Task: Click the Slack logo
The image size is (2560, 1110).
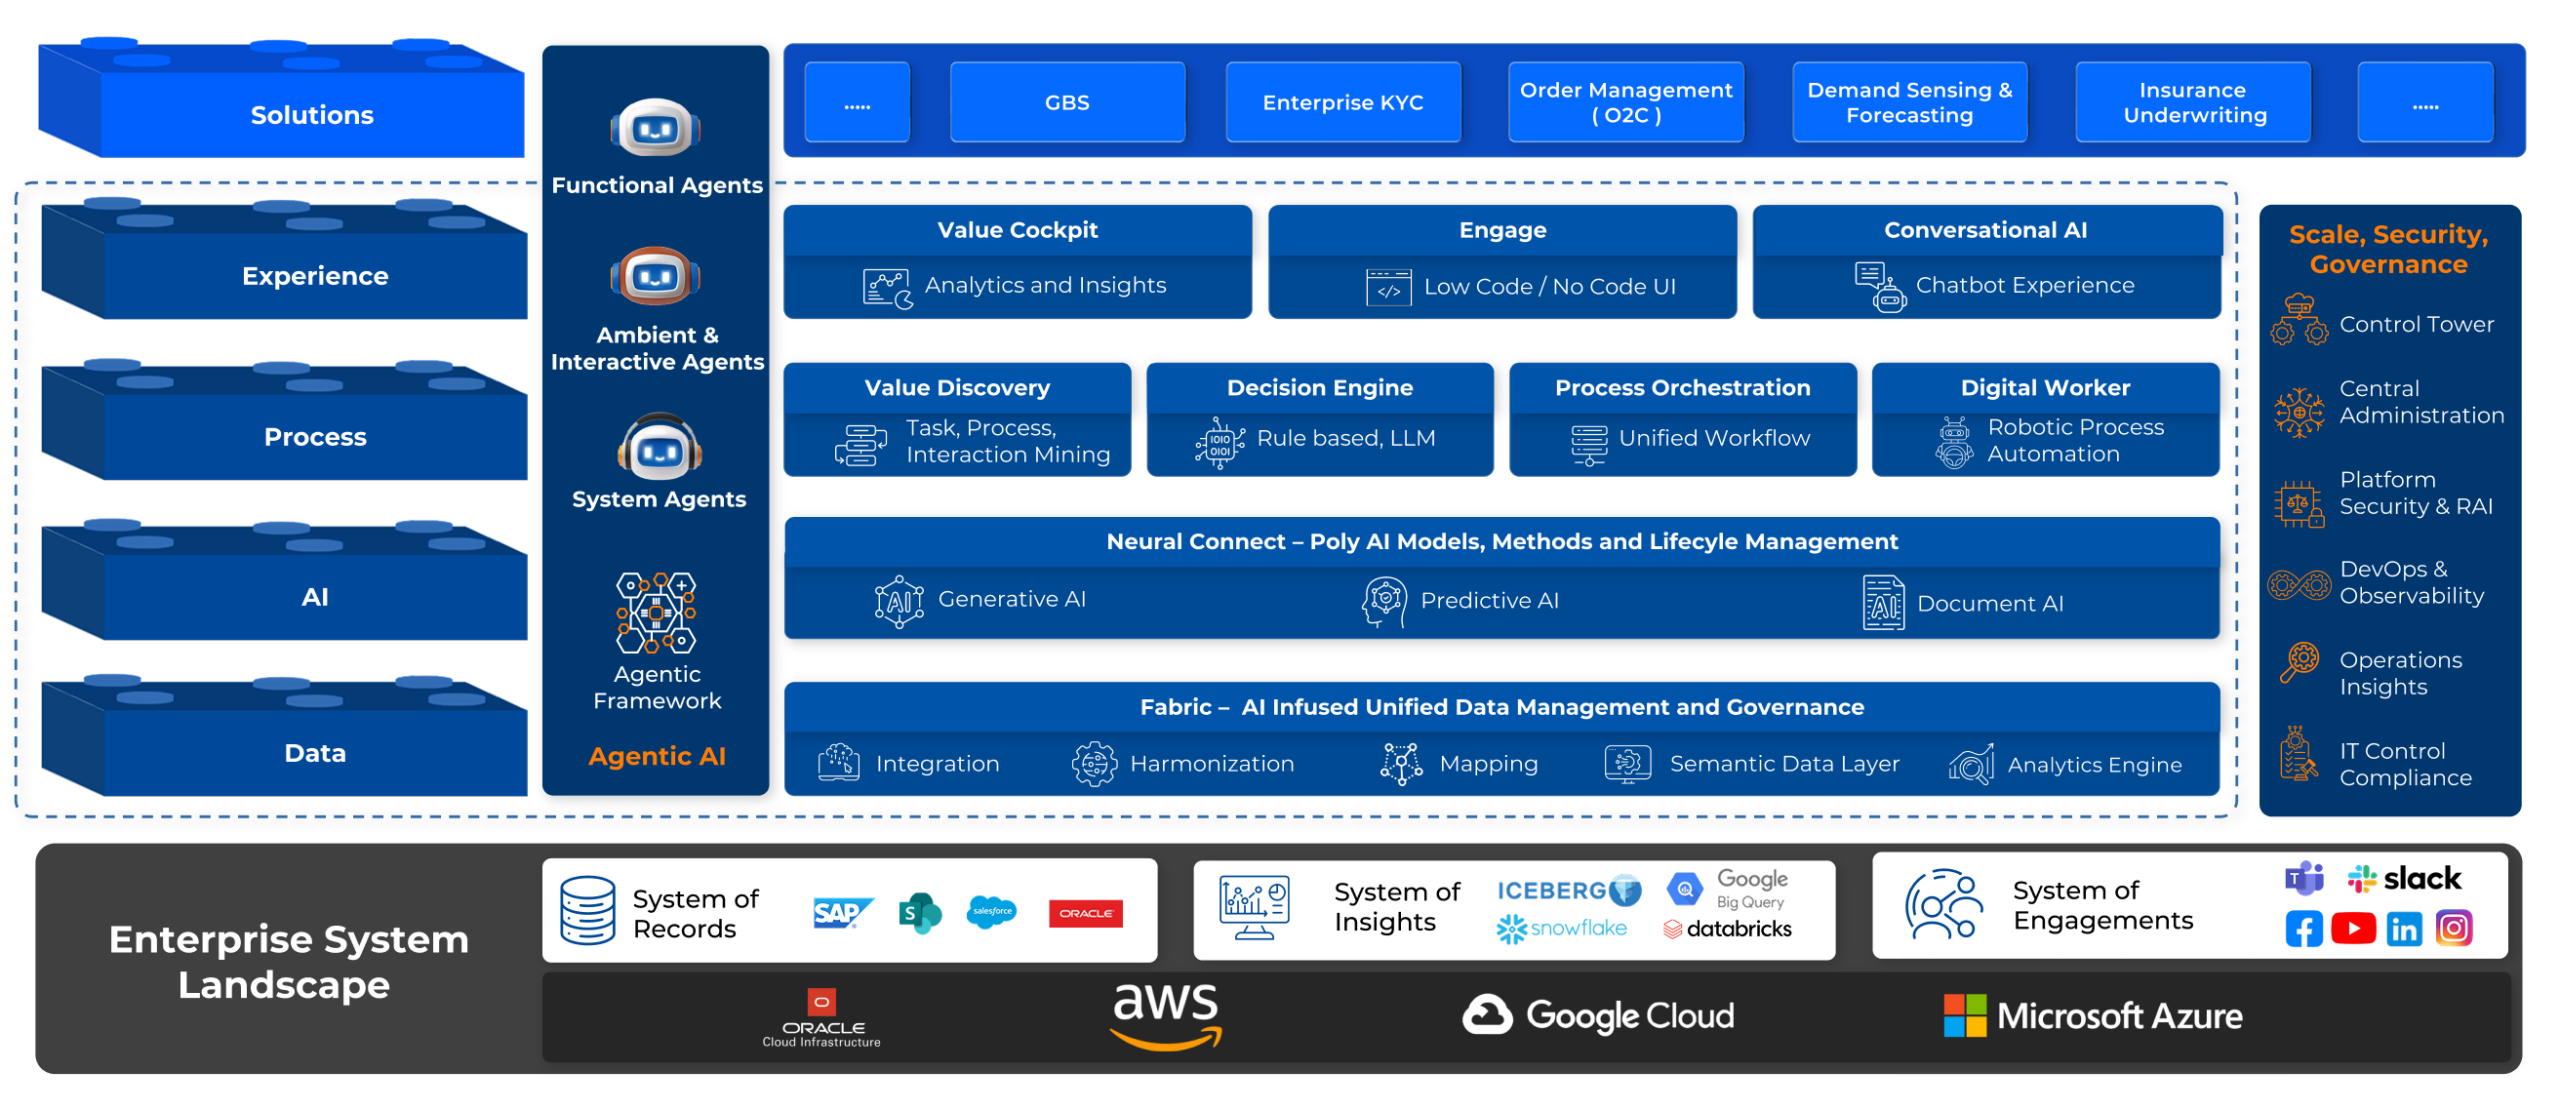Action: (2404, 878)
